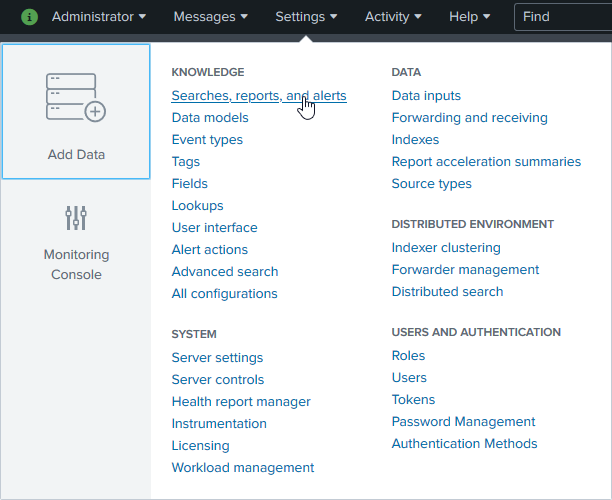Select Instrumentation
The width and height of the screenshot is (612, 500).
pos(219,423)
